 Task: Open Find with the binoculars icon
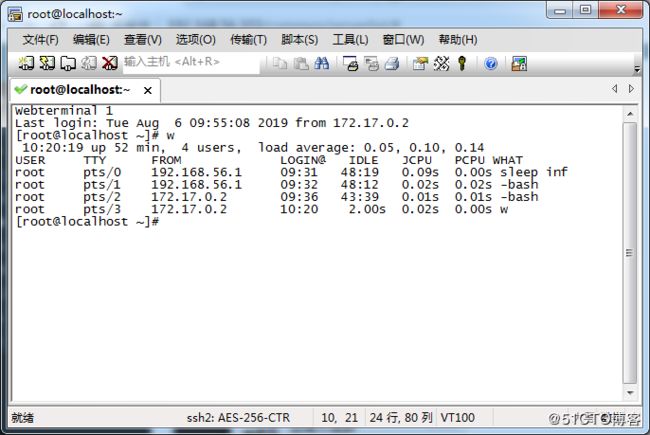[322, 63]
